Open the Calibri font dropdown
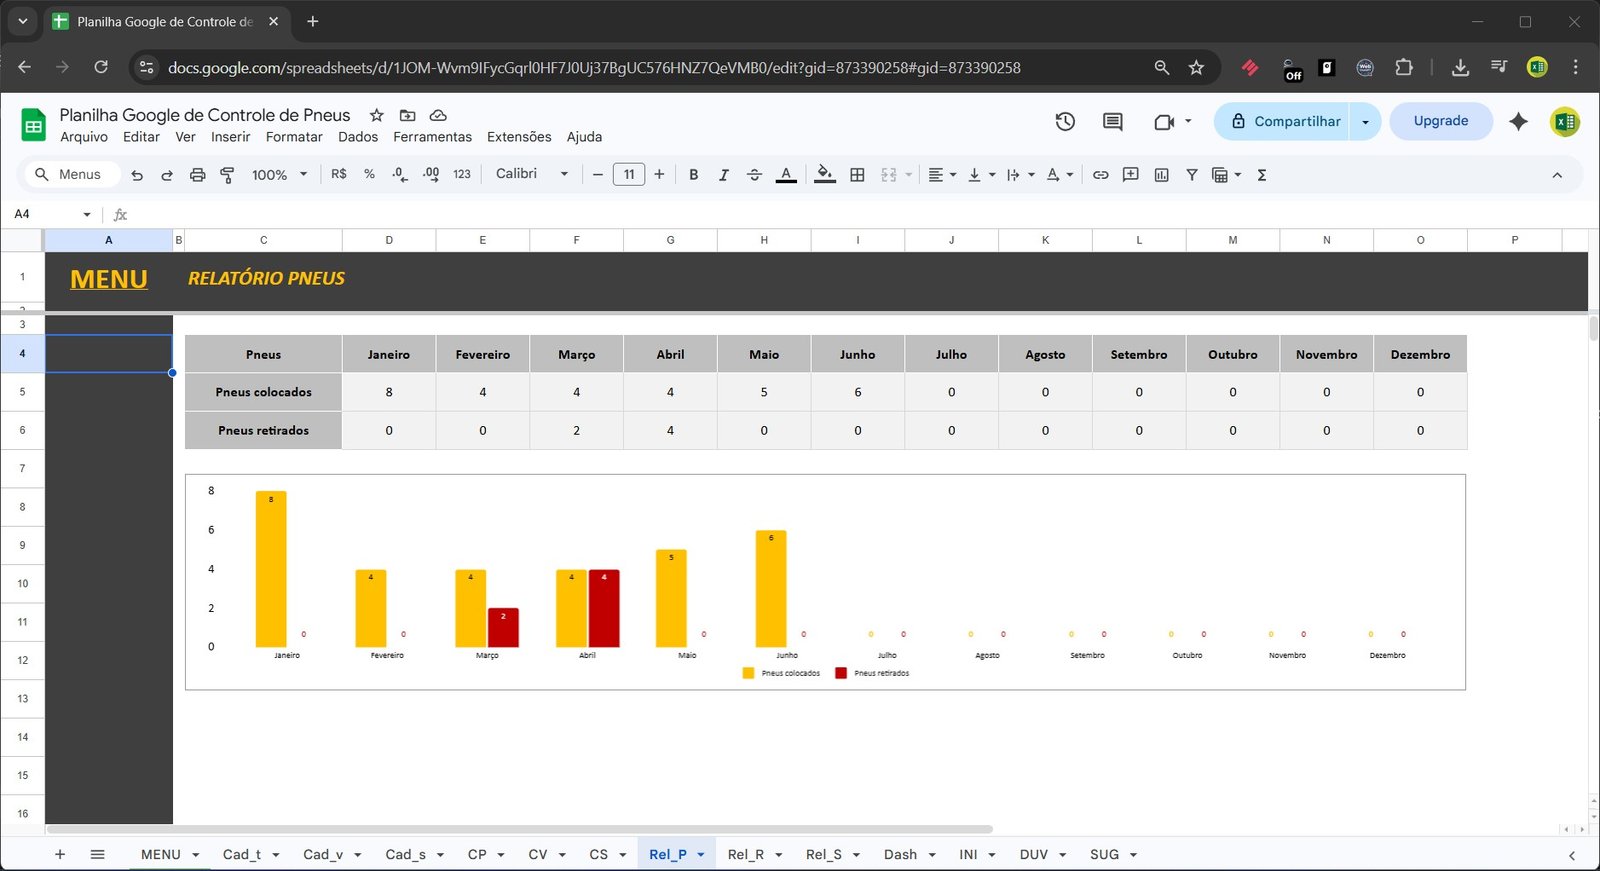The height and width of the screenshot is (871, 1600). [x=532, y=174]
